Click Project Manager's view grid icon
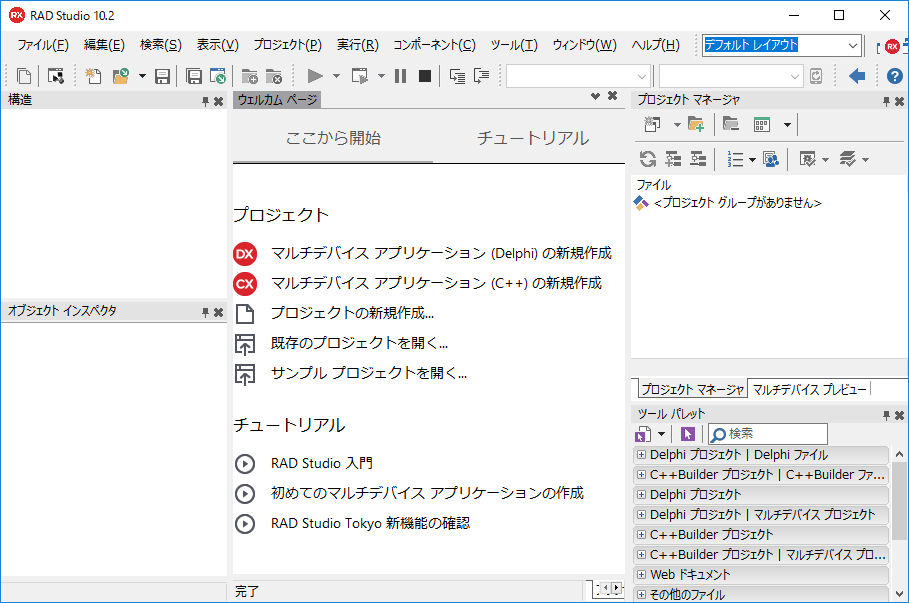Viewport: 909px width, 603px height. (x=762, y=124)
